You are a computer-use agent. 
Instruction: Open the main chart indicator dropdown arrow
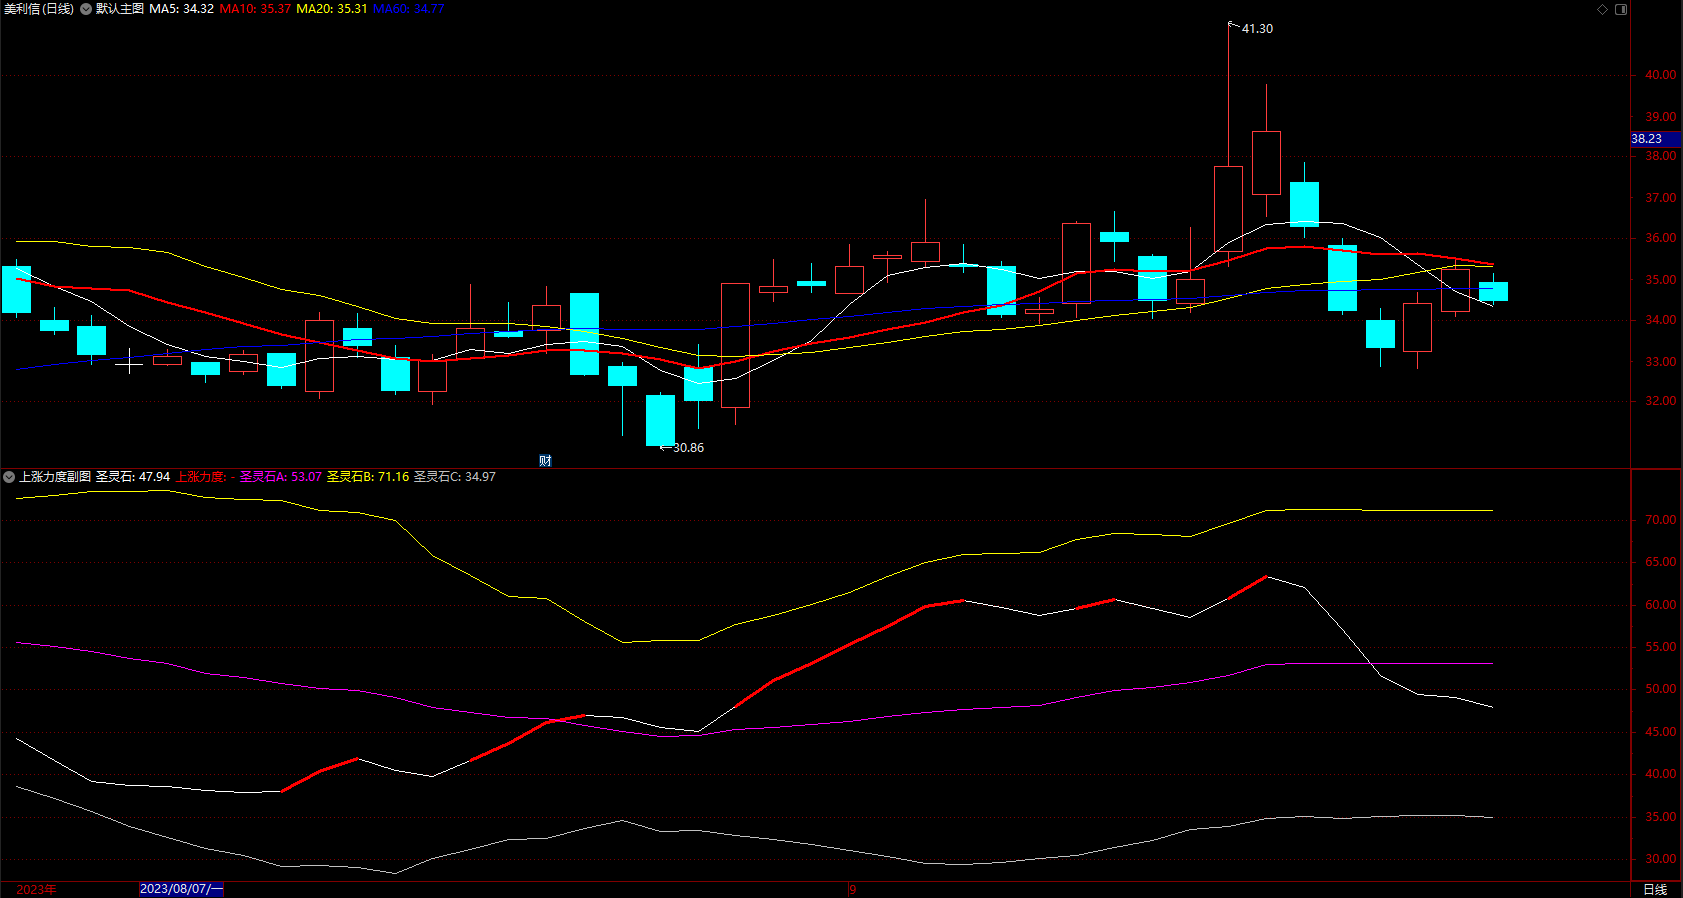(86, 9)
